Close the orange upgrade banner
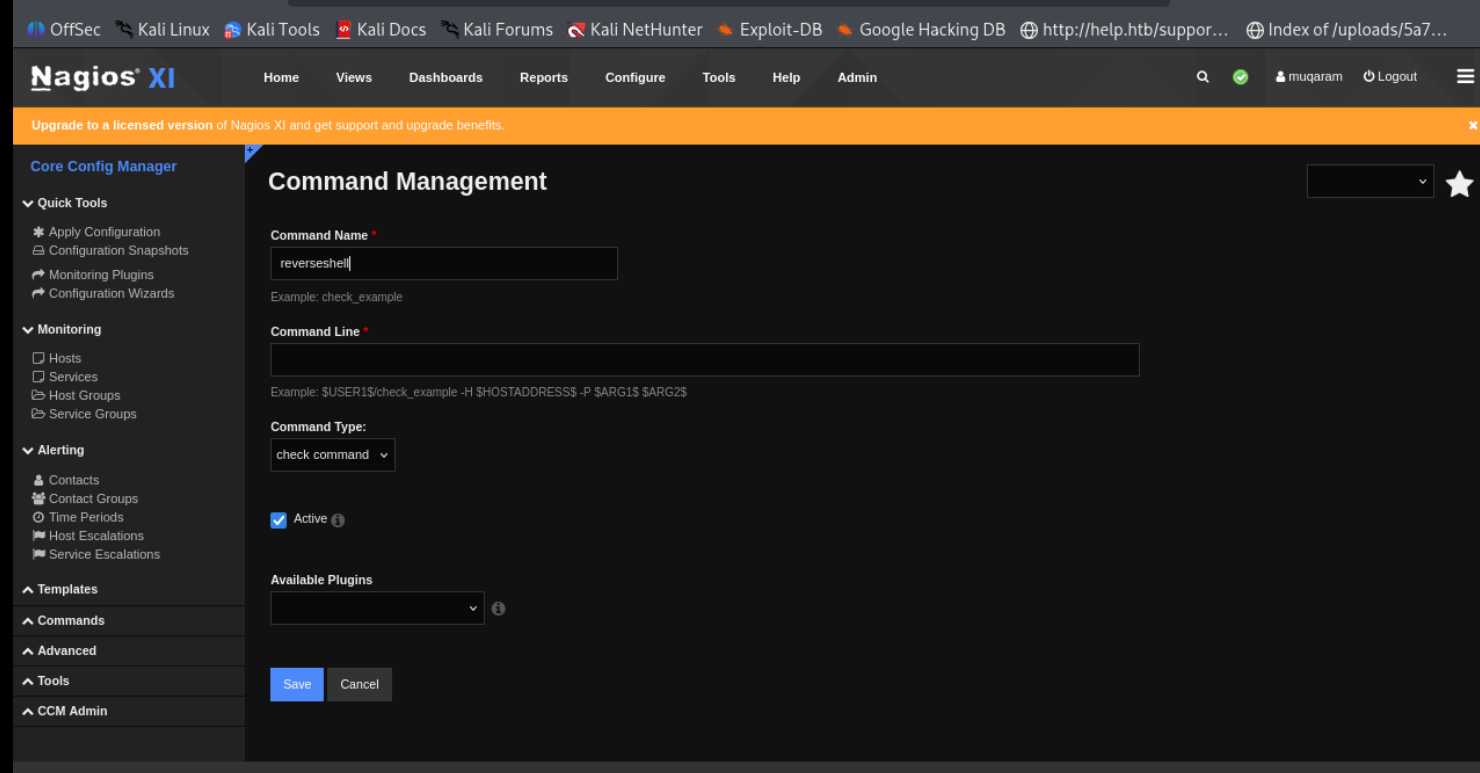Image resolution: width=1480 pixels, height=773 pixels. tap(1472, 126)
